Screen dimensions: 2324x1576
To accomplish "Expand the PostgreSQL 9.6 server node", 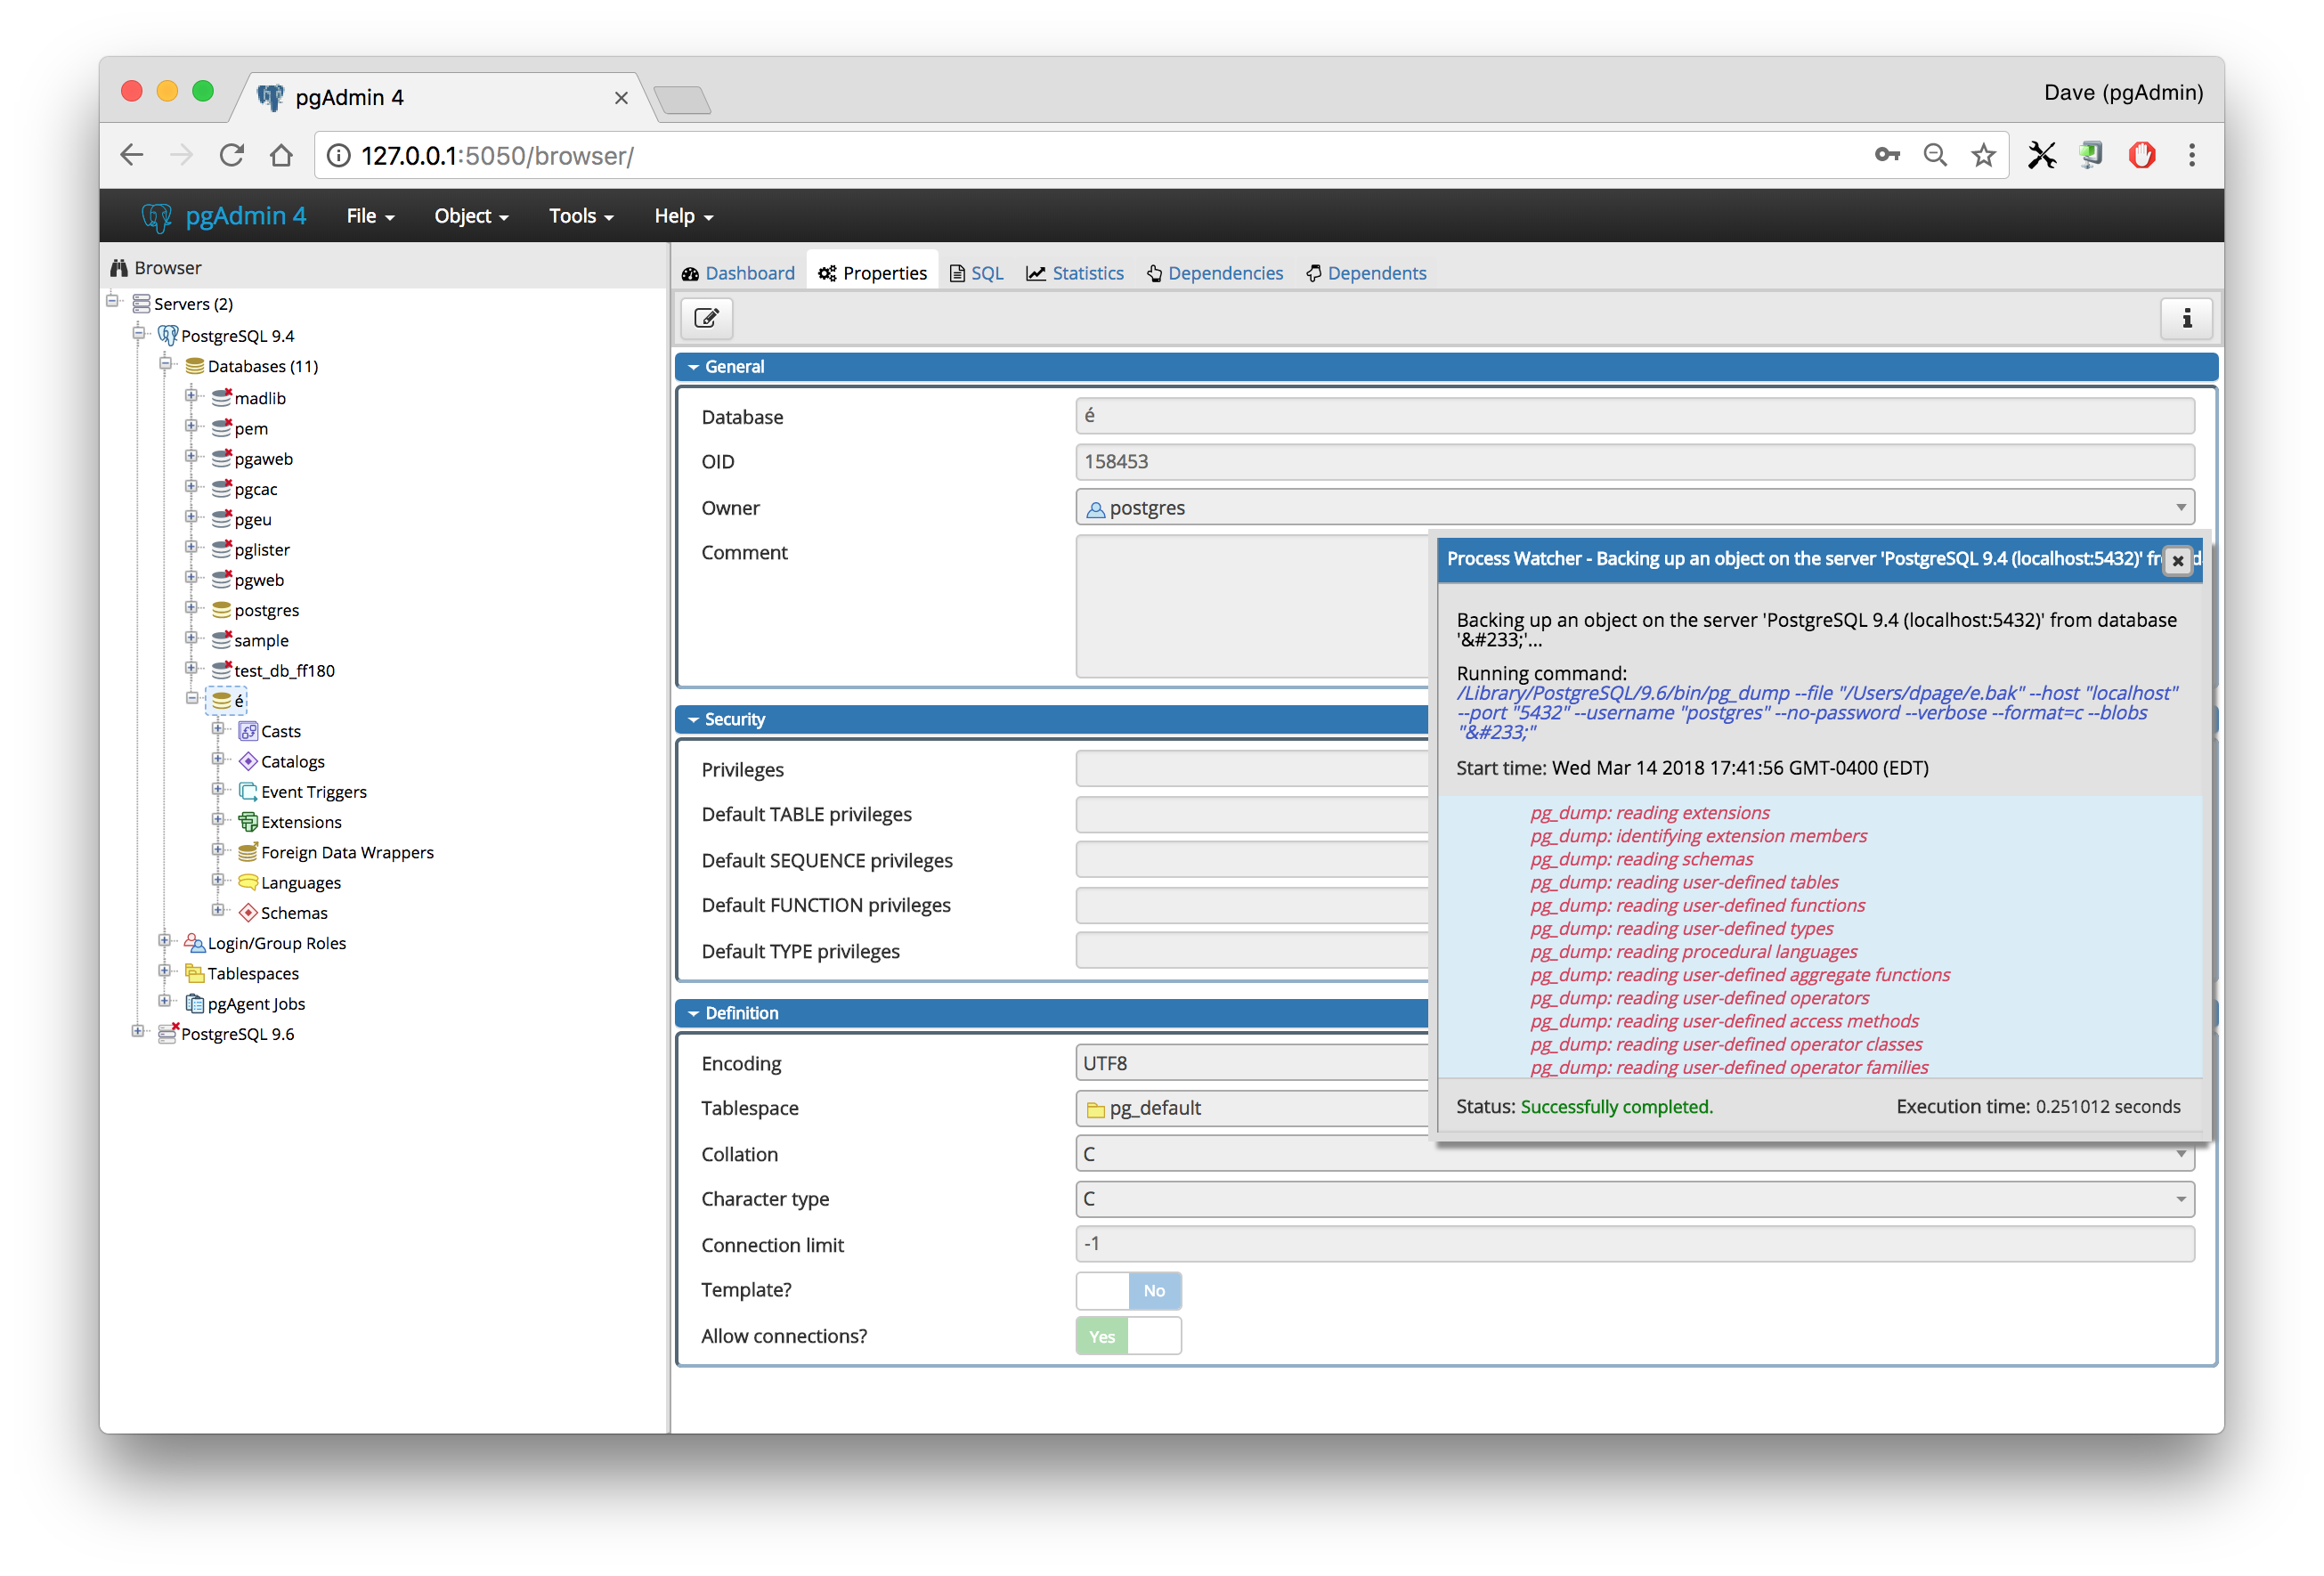I will tap(138, 1032).
